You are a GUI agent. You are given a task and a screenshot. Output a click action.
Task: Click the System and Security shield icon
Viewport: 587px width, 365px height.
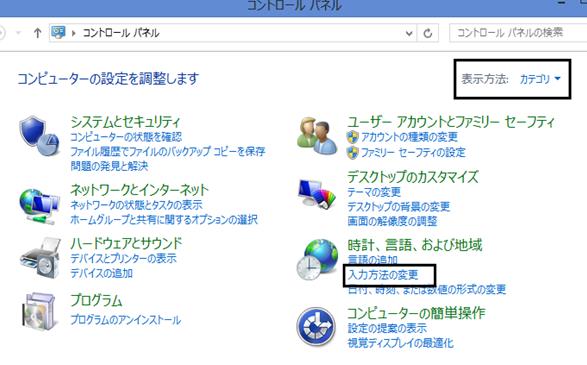[x=39, y=136]
